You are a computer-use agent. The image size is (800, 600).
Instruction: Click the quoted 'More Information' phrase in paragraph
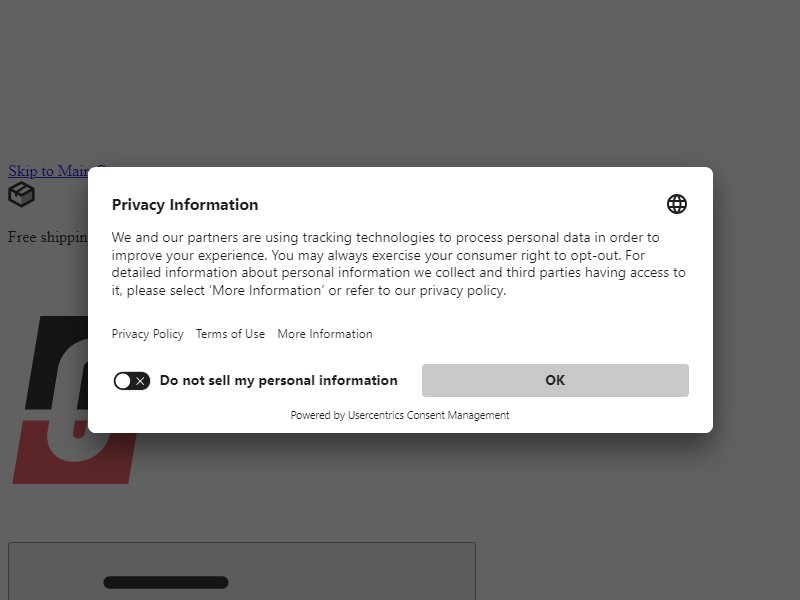(267, 290)
